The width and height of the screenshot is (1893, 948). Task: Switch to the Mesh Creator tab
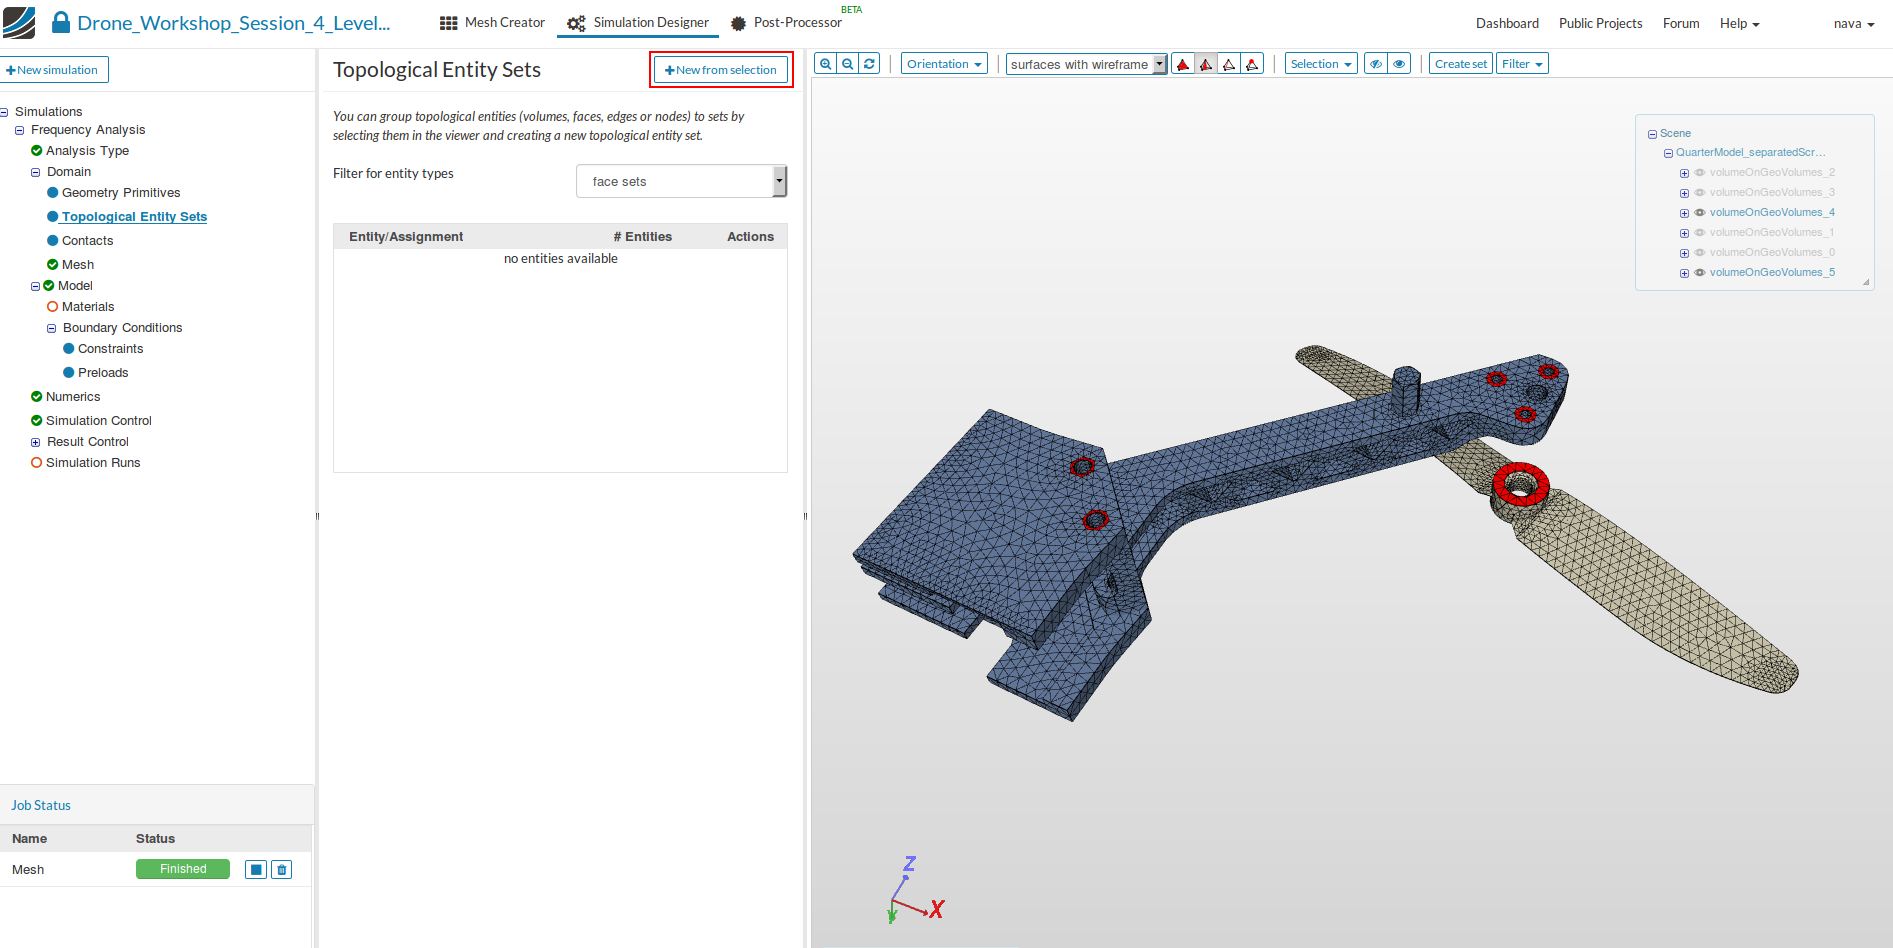point(492,23)
